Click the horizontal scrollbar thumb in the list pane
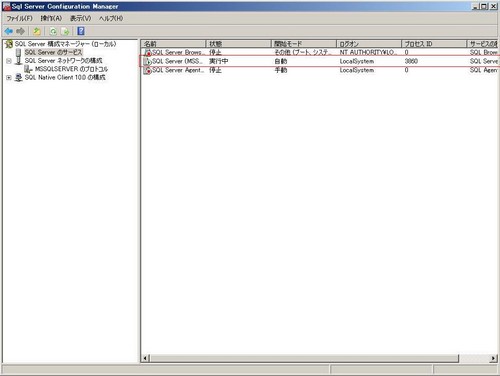 304,358
